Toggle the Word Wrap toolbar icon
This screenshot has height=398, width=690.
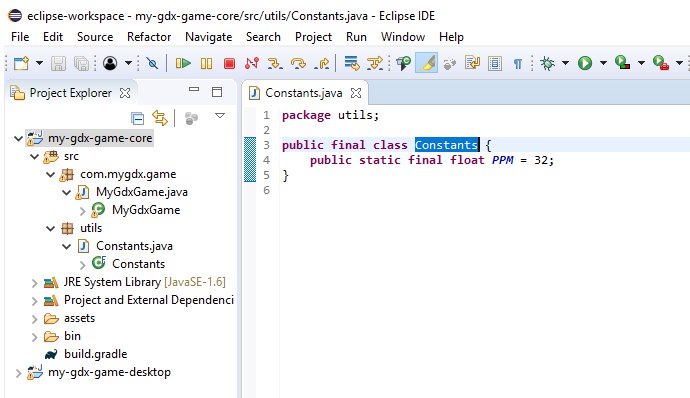click(x=472, y=63)
